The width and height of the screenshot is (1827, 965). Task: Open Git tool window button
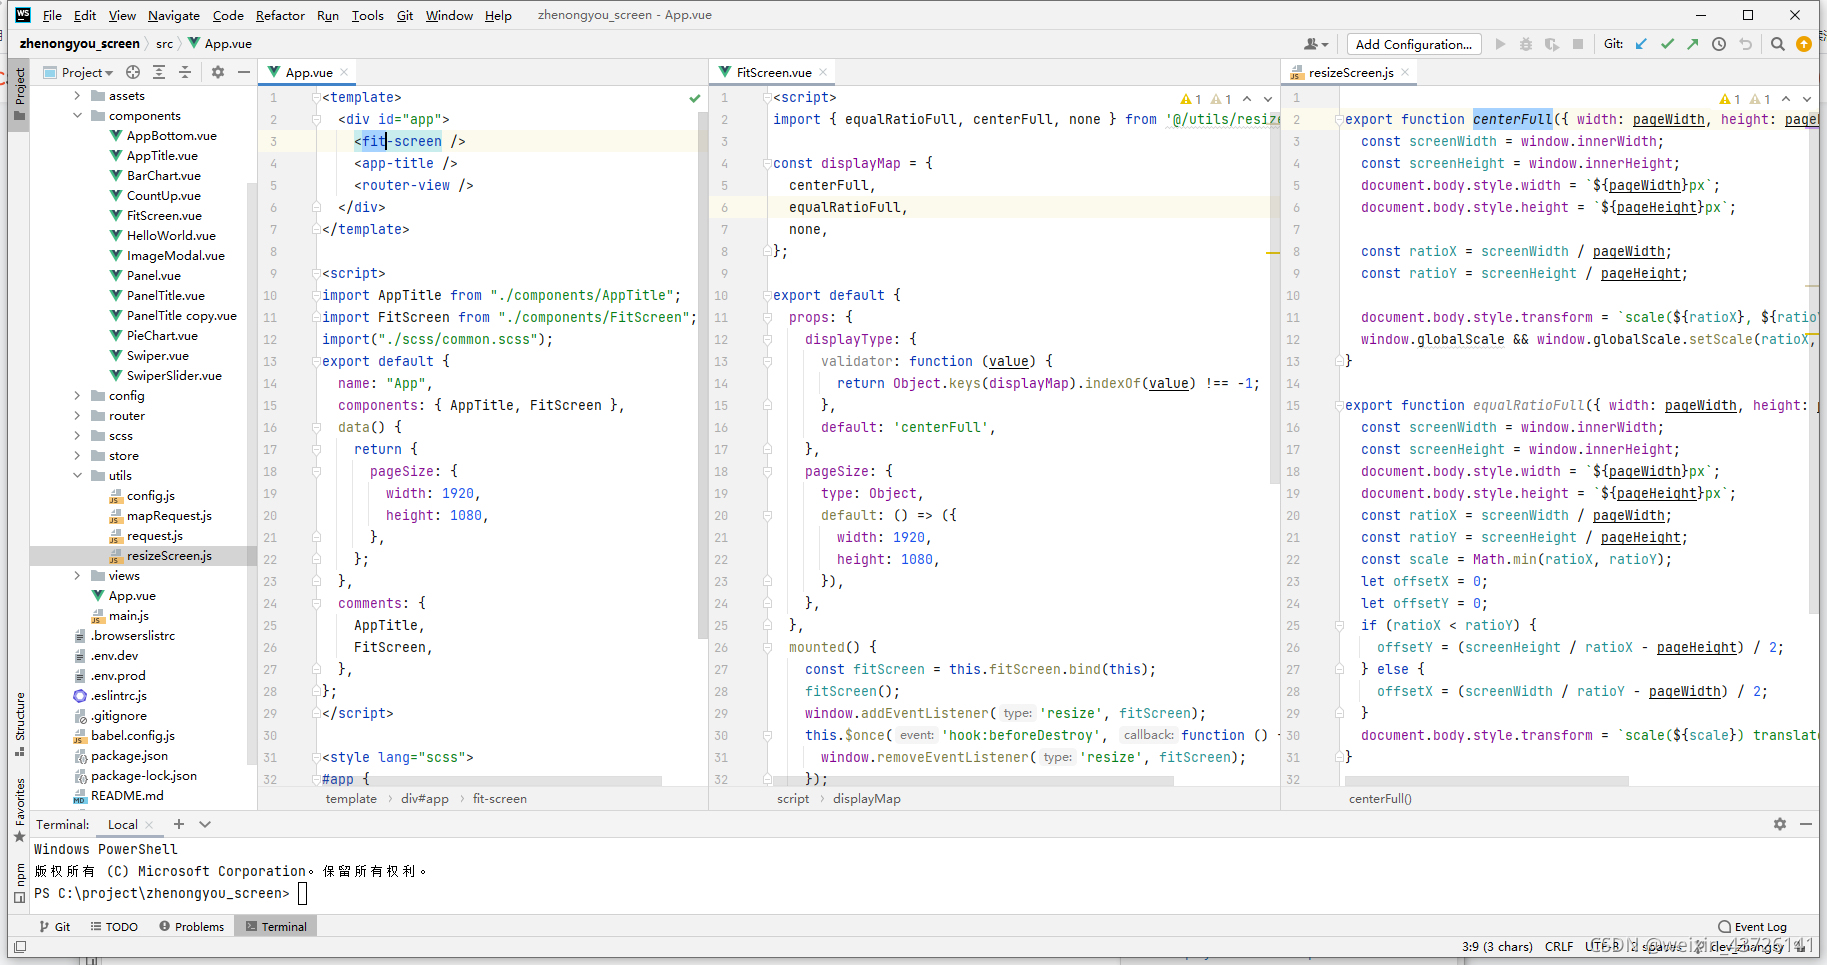54,927
